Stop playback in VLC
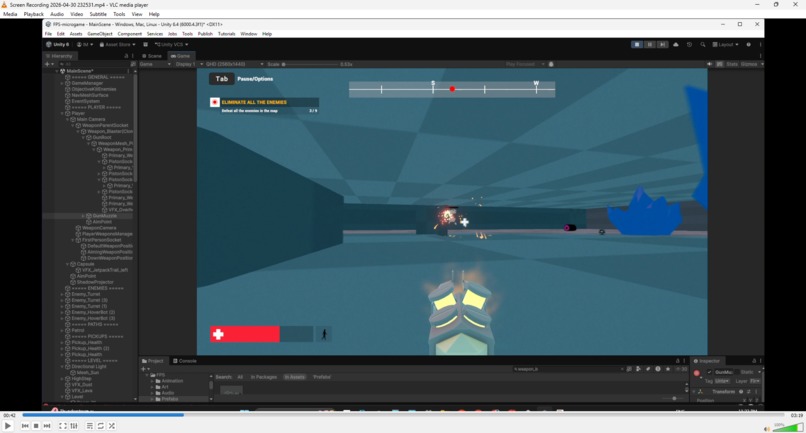This screenshot has height=433, width=806. coord(36,426)
